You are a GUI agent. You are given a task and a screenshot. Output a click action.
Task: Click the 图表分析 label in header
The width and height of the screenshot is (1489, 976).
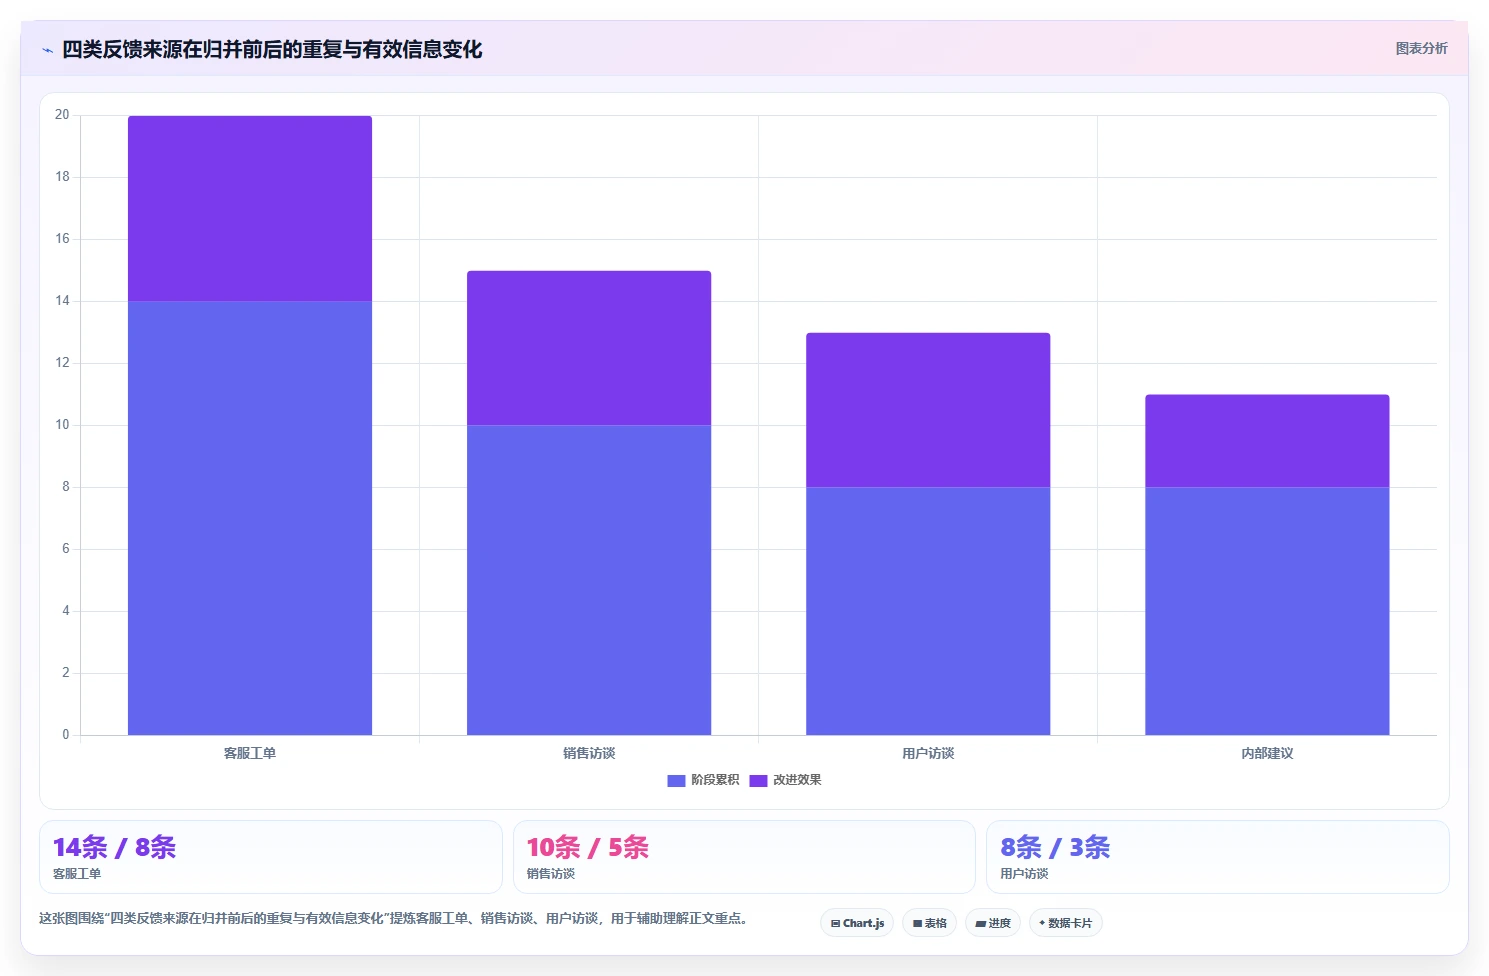tap(1421, 48)
